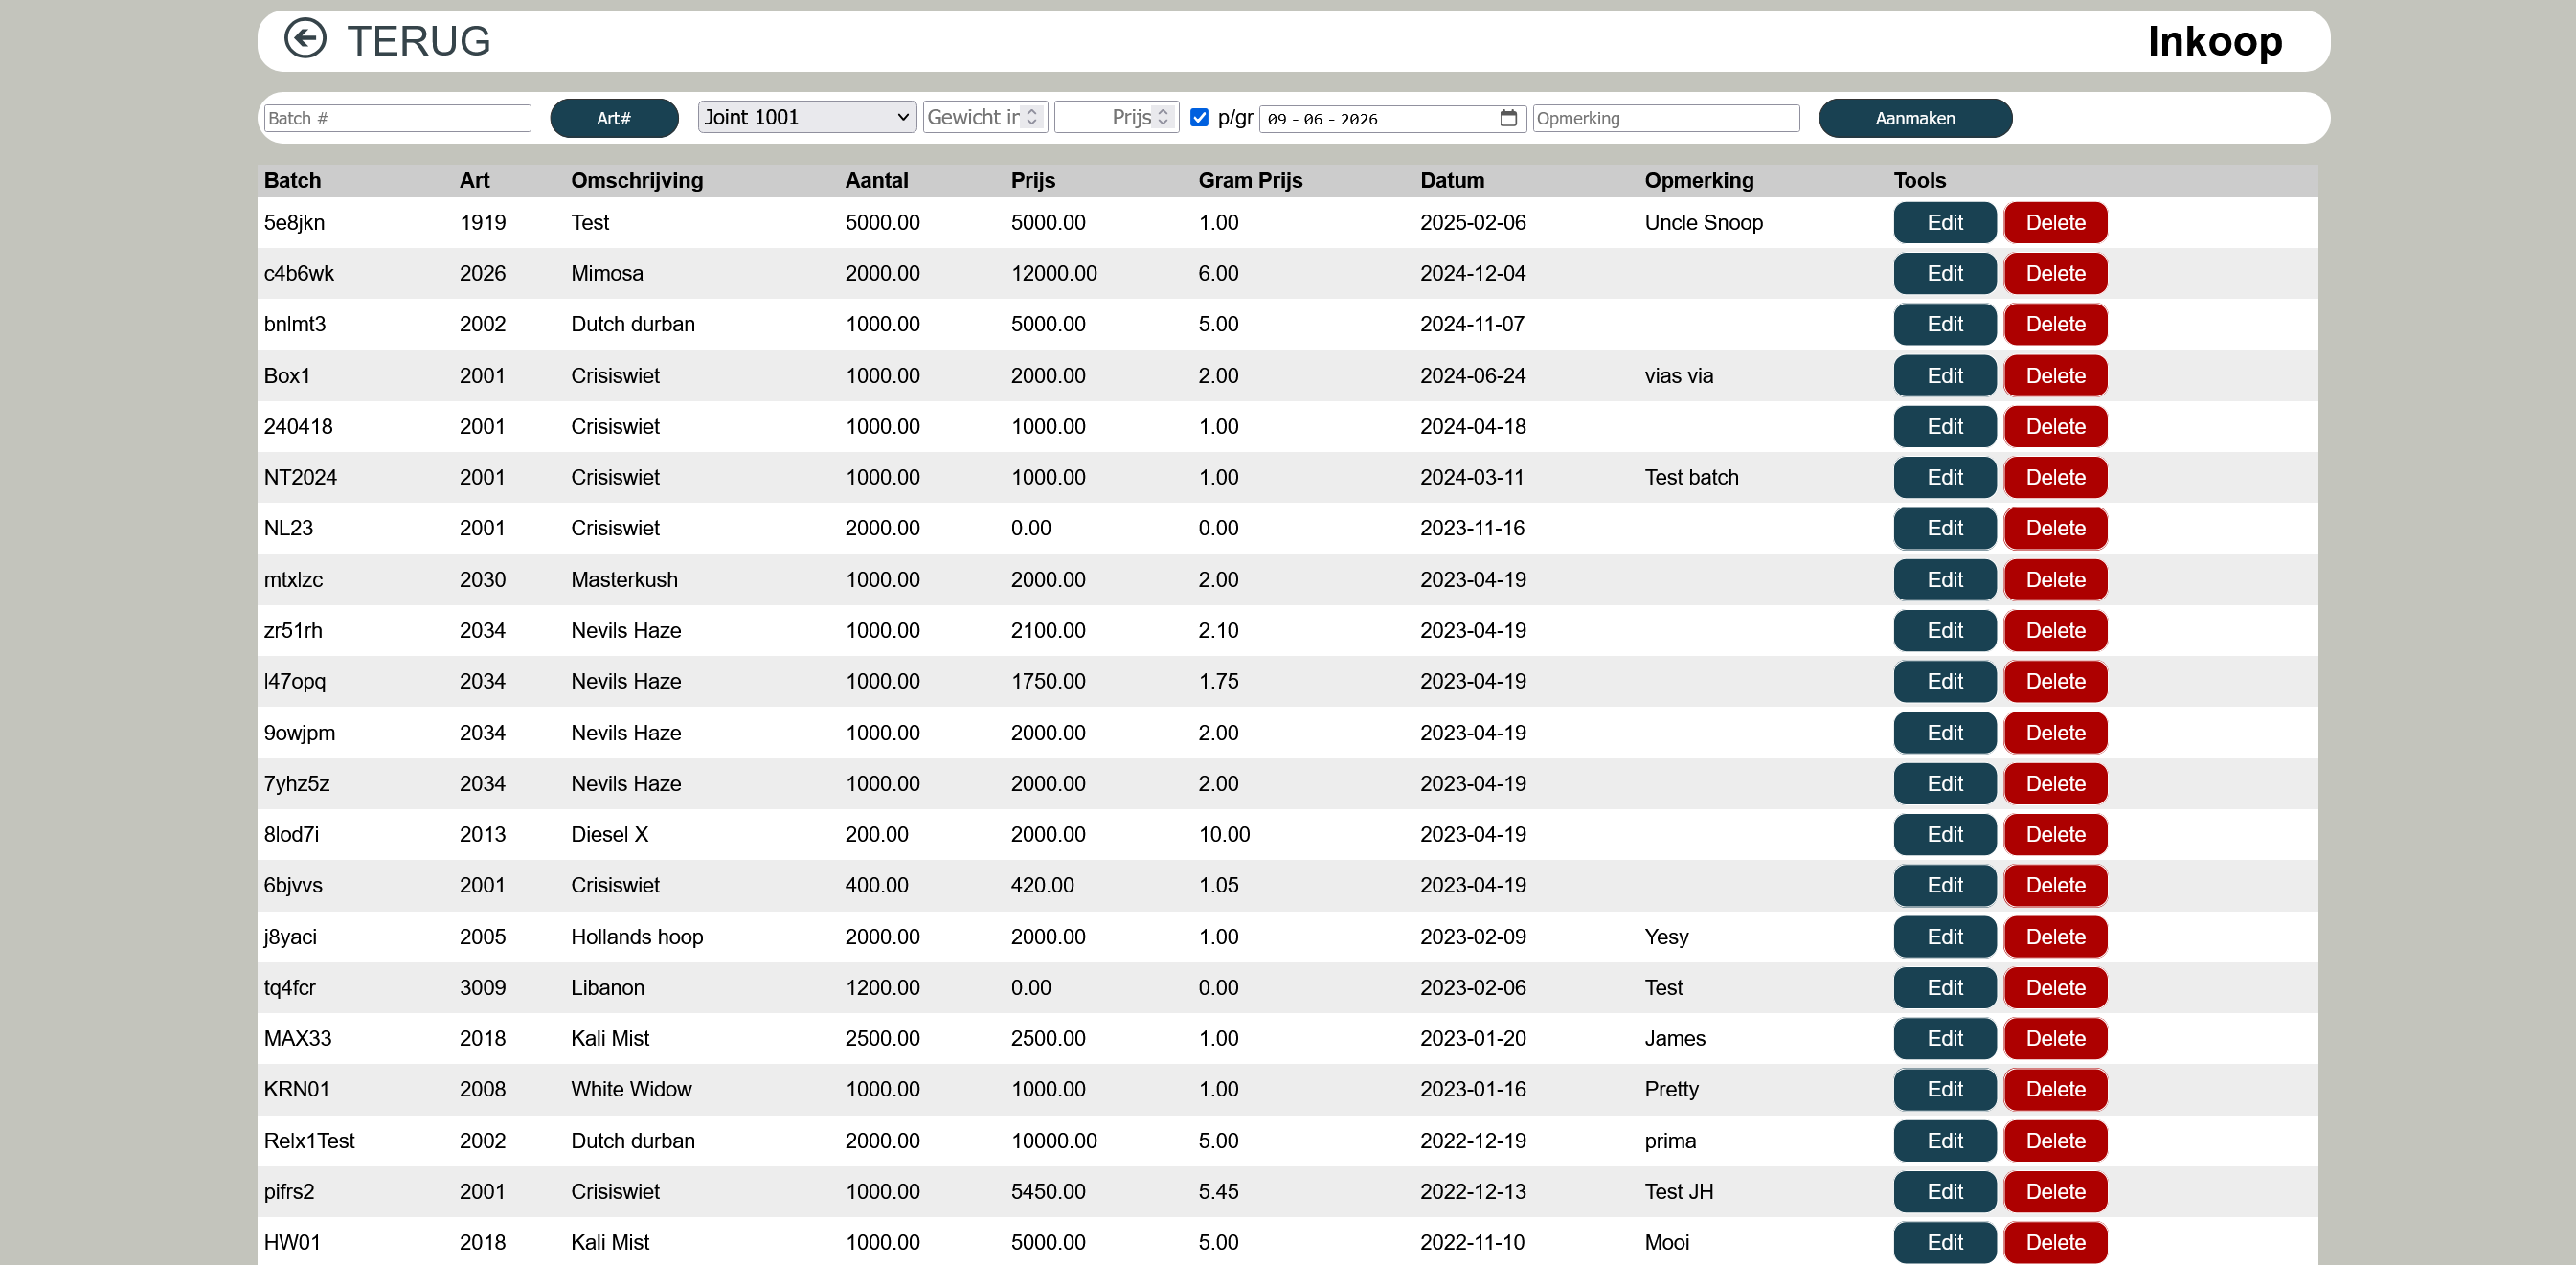Delete Masterkush batch mtxlzc
Screen dimensions: 2576x1265
[2055, 579]
